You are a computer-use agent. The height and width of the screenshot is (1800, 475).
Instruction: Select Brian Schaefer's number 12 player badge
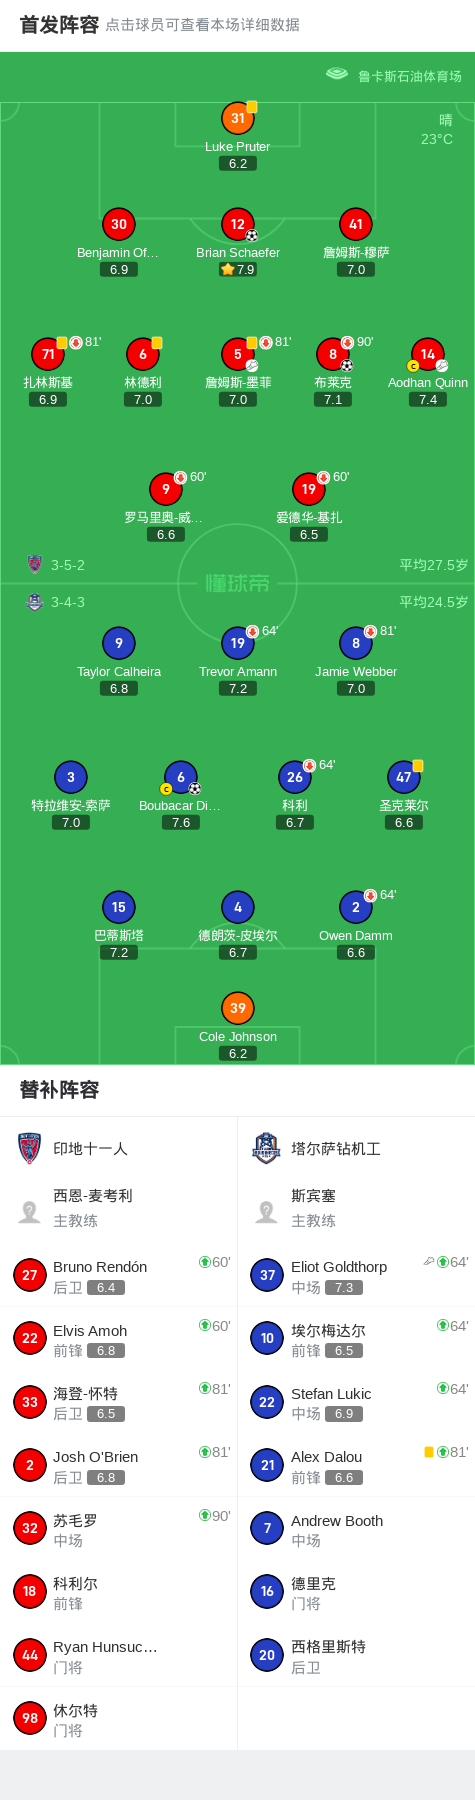238,224
